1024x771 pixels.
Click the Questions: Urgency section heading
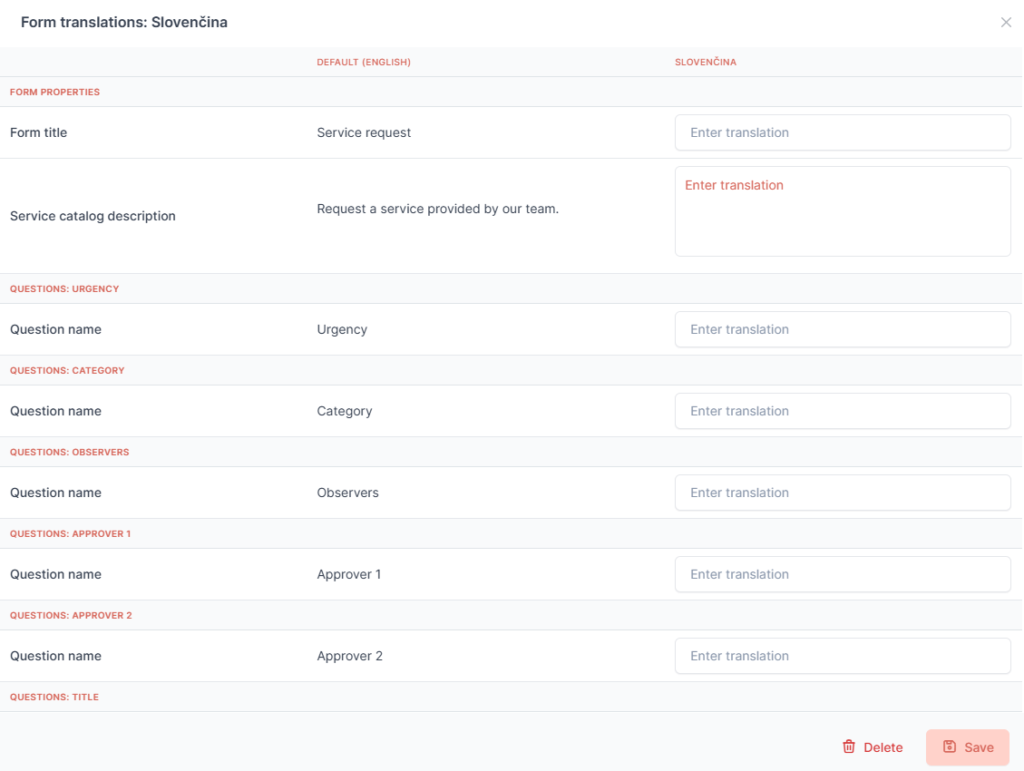64,289
